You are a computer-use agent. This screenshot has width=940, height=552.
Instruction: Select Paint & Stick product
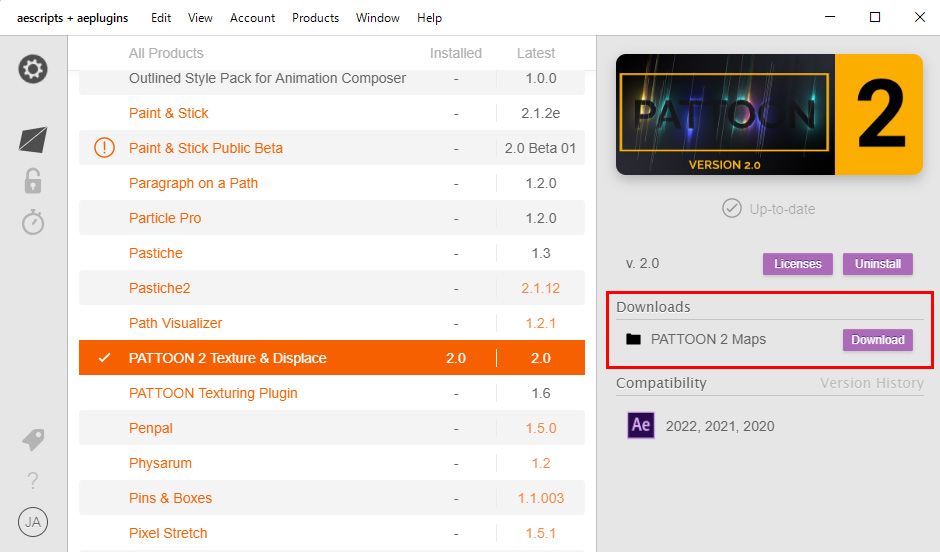[x=332, y=113]
